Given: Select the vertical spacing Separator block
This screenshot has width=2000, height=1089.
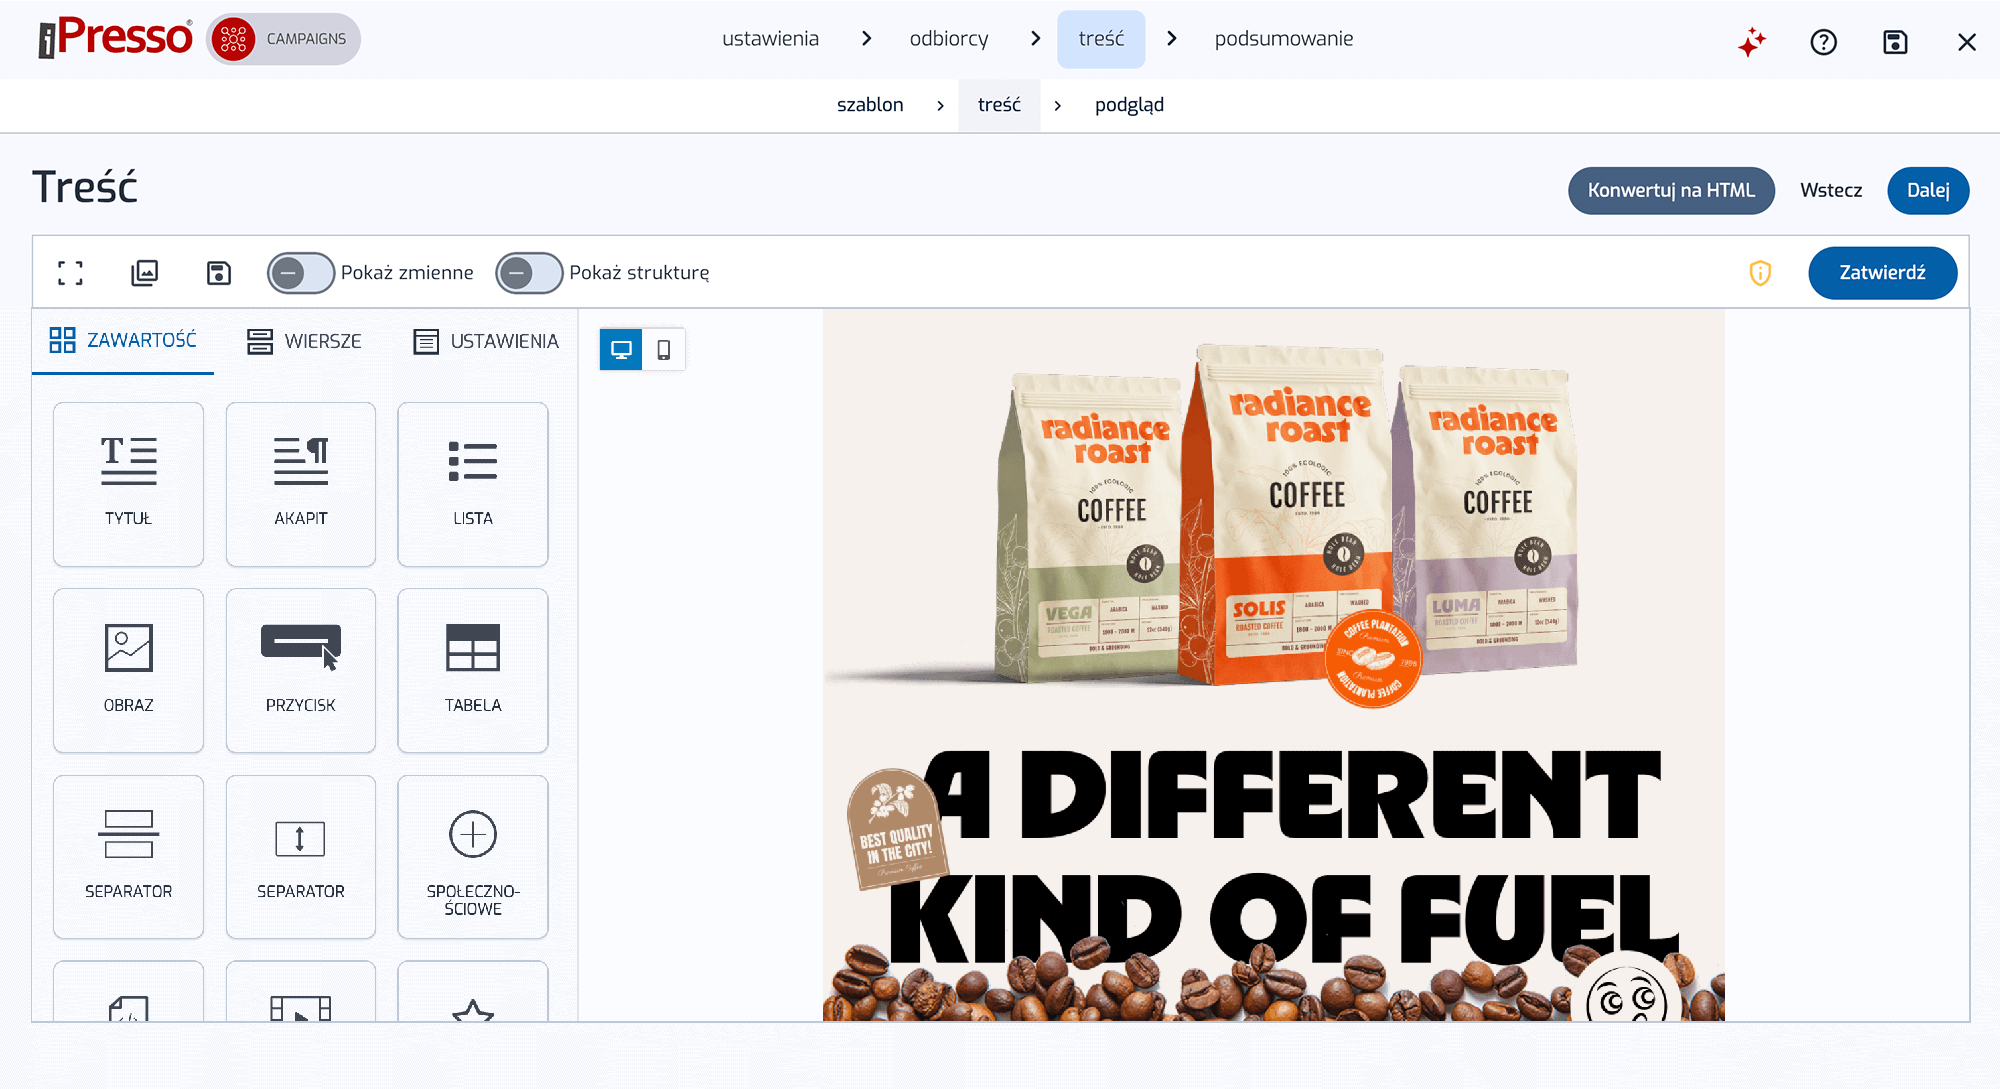Looking at the screenshot, I should click(301, 857).
